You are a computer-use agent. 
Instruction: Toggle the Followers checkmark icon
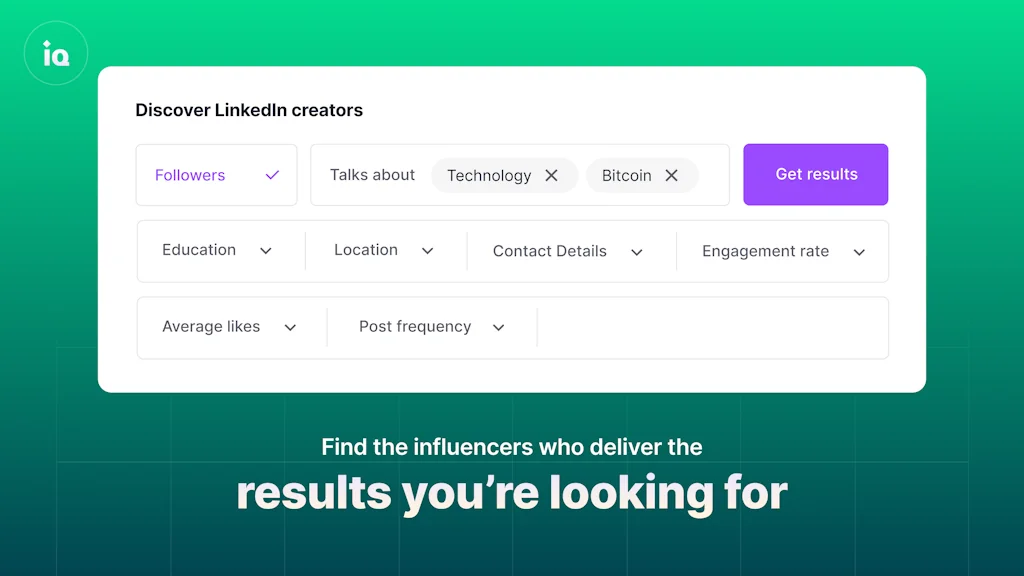[272, 175]
